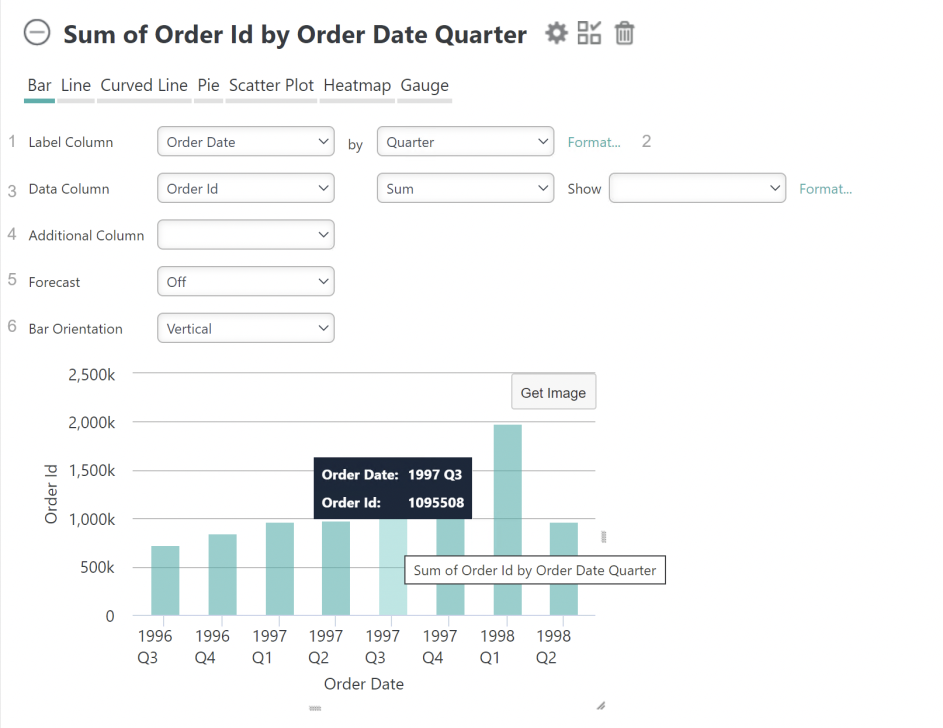Select the Heatmap chart tab
943x728 pixels.
(357, 85)
